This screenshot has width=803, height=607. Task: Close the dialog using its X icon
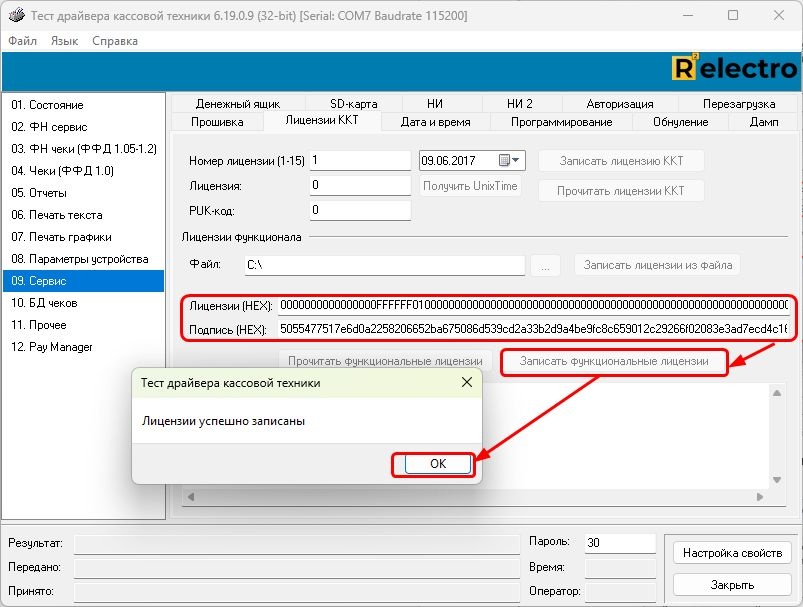466,383
